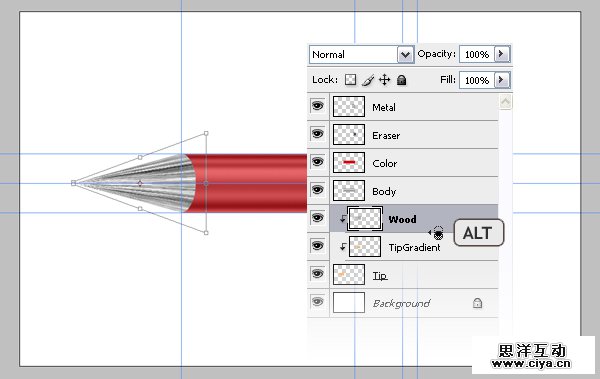Click the lock all padlock icon
The width and height of the screenshot is (600, 379).
[x=401, y=80]
